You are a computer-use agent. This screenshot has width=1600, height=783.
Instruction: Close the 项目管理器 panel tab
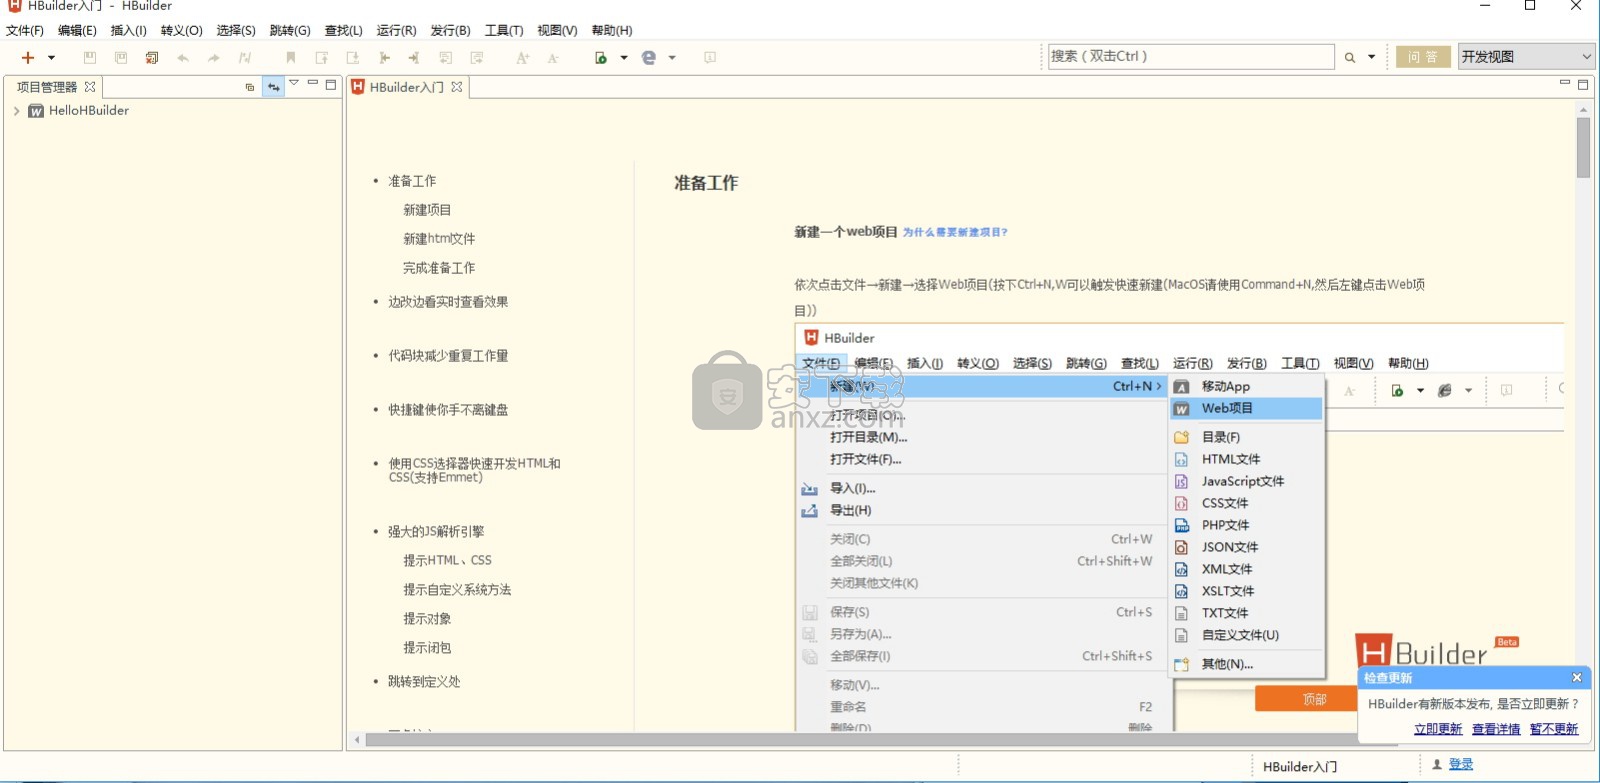tap(90, 87)
